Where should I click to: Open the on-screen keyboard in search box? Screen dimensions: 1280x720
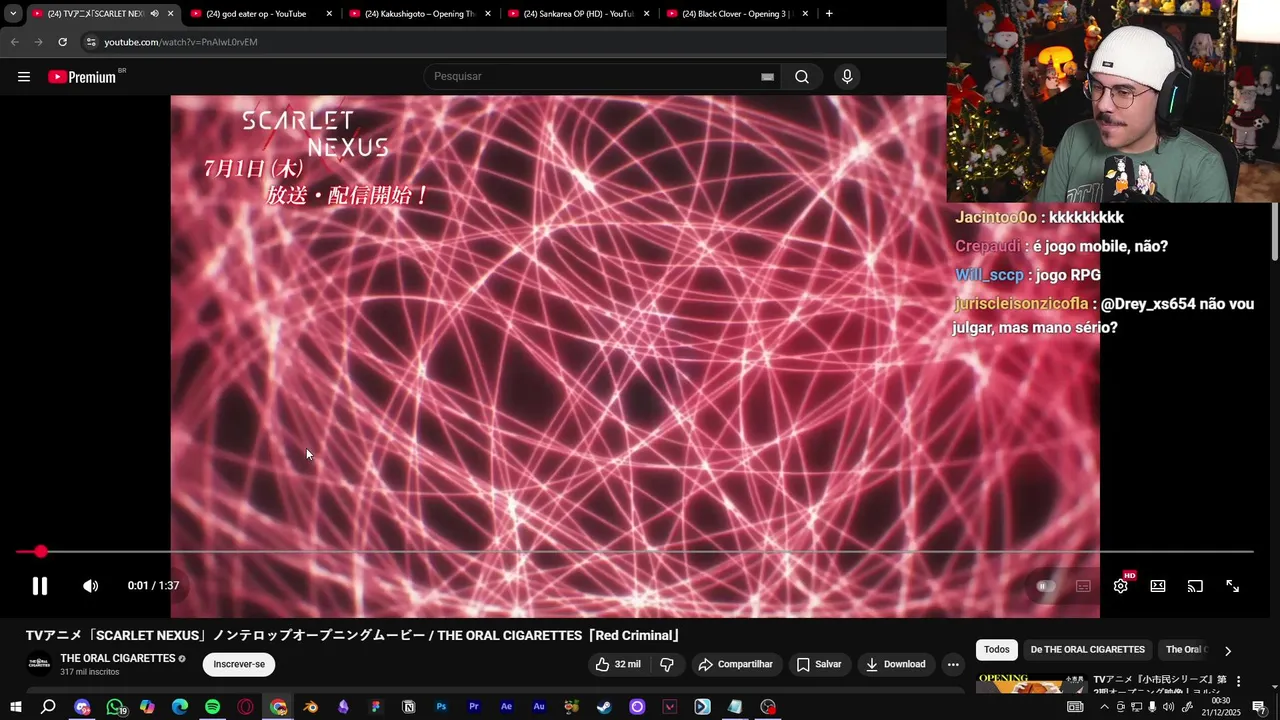767,77
